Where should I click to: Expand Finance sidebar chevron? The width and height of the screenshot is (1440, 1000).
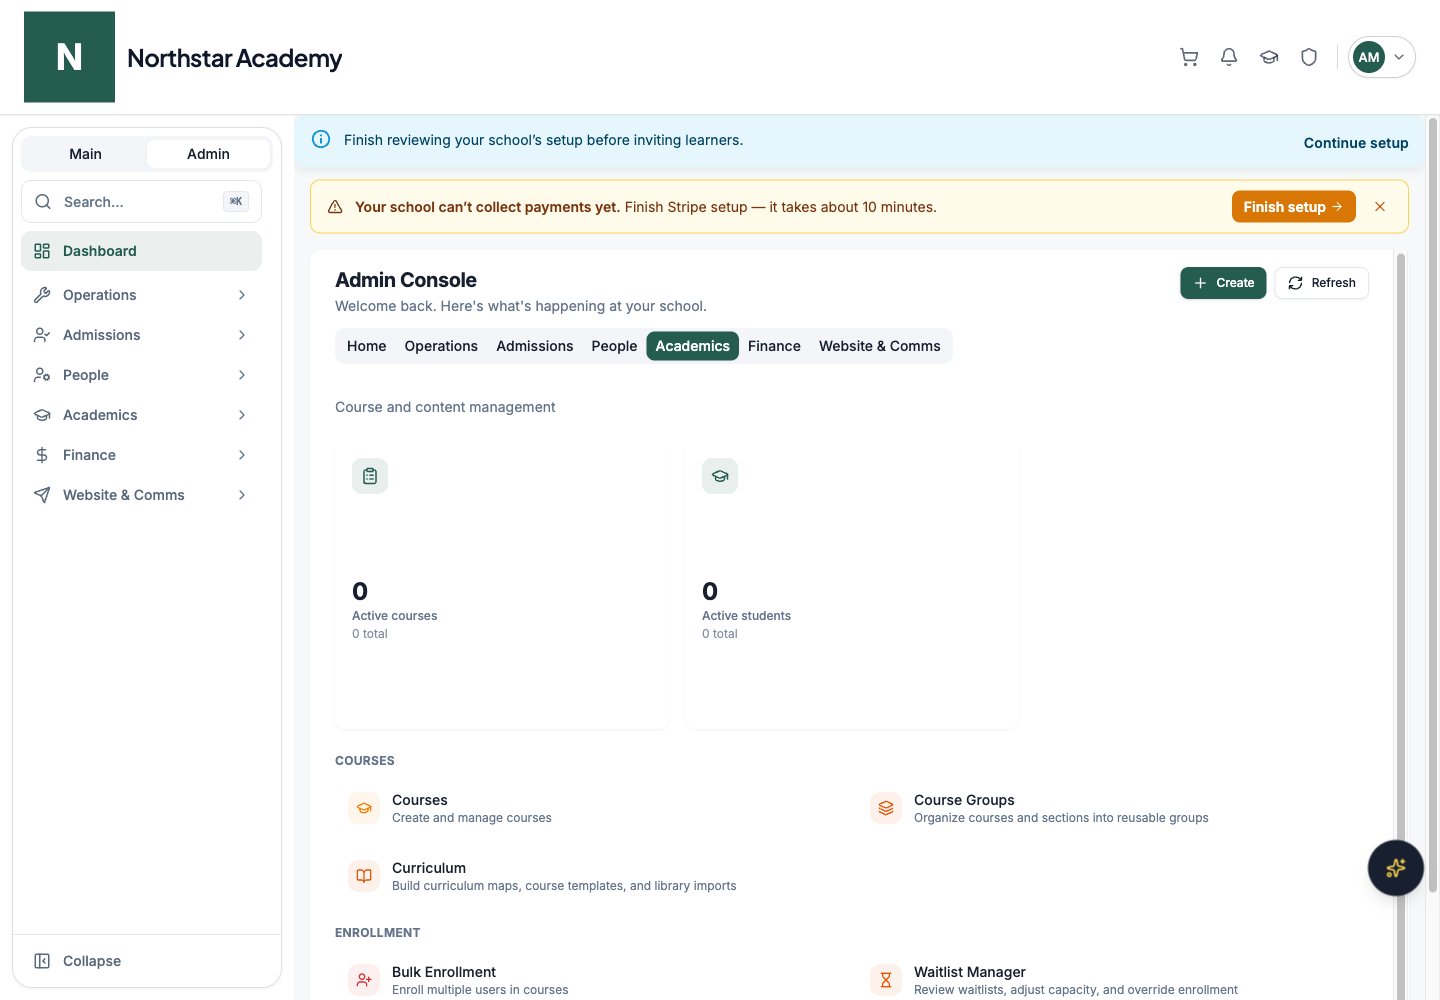point(242,455)
